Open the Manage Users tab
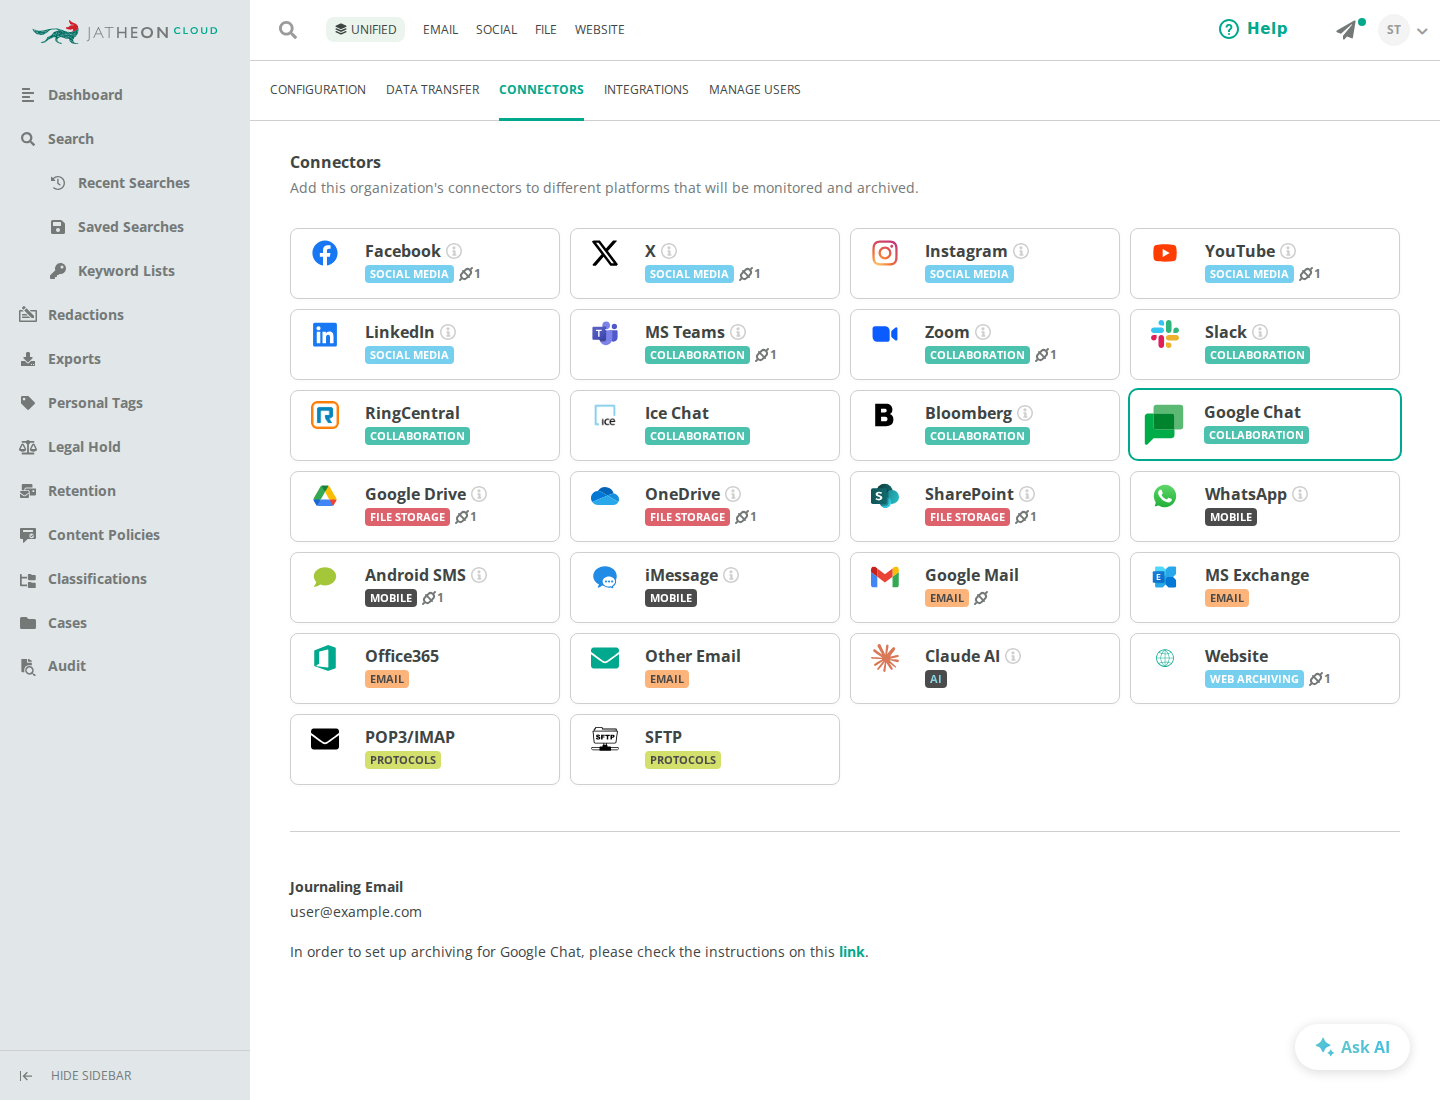Viewport: 1440px width, 1100px height. (x=755, y=90)
